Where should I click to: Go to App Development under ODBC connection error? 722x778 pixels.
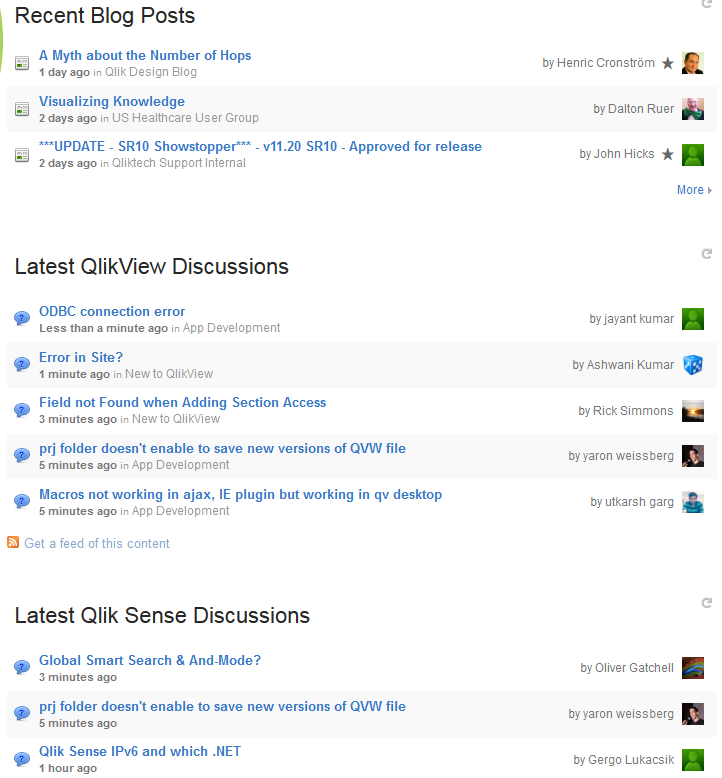(231, 328)
